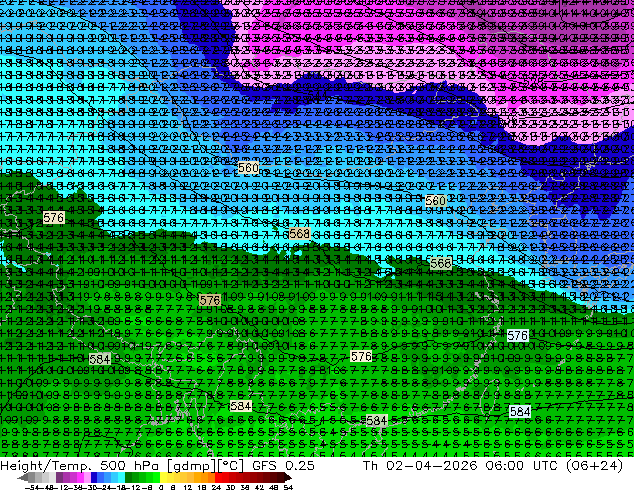Click the white 584 label at lower right
Viewport: 634px width, 490px height.
tap(520, 412)
